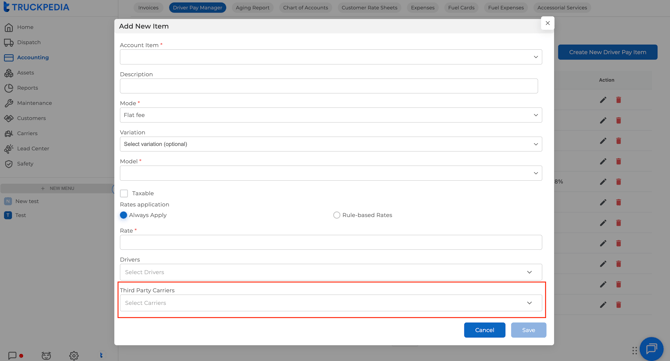670x361 pixels.
Task: Open Chart of Accounts tab
Action: point(306,8)
